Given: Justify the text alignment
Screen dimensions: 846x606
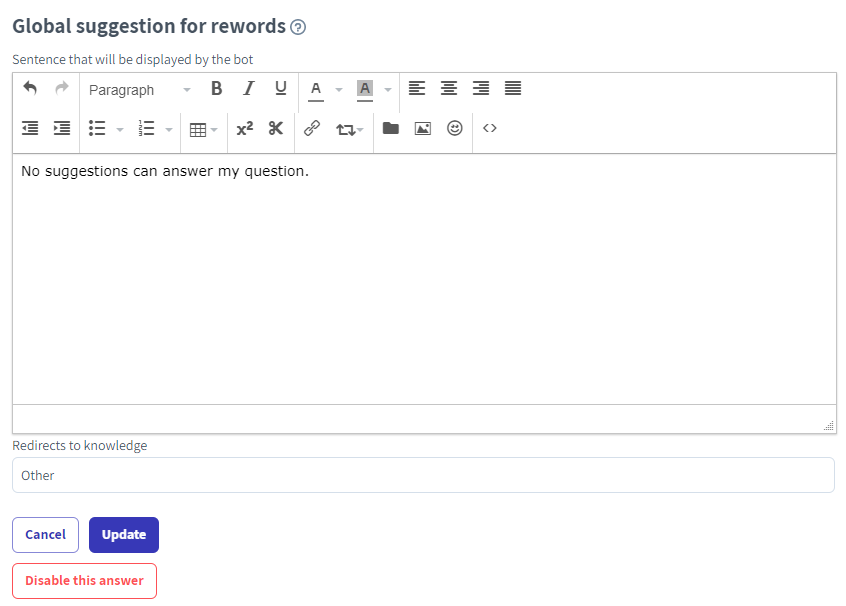Looking at the screenshot, I should (513, 89).
